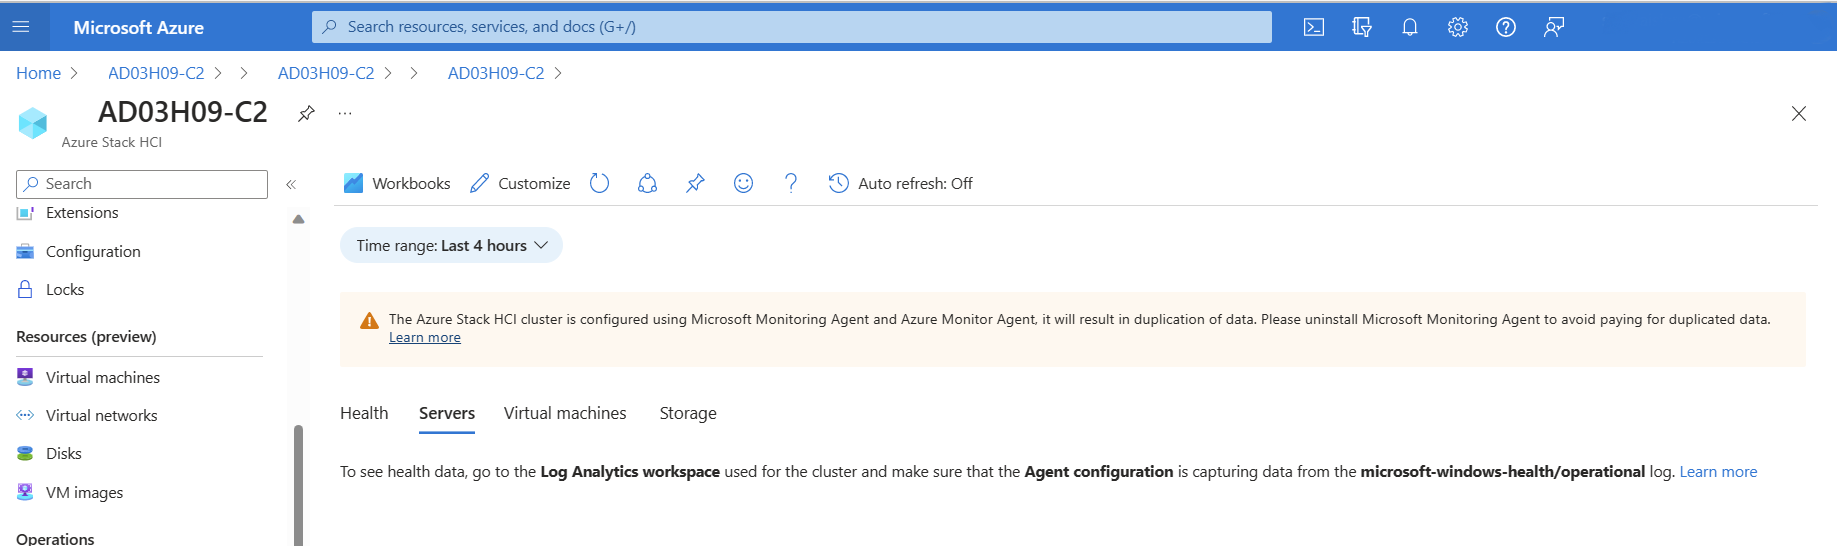
Task: Open the Workbooks button
Action: click(x=397, y=183)
